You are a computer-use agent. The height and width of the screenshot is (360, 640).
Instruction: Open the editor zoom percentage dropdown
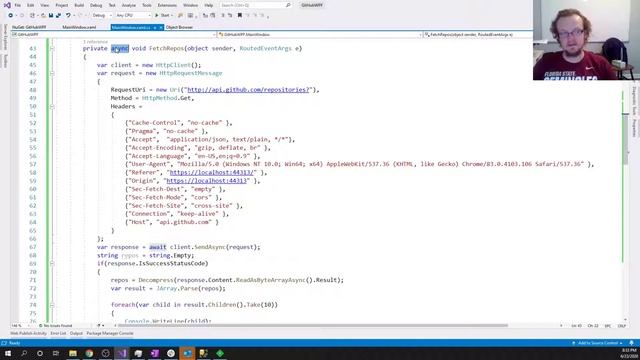click(20, 326)
